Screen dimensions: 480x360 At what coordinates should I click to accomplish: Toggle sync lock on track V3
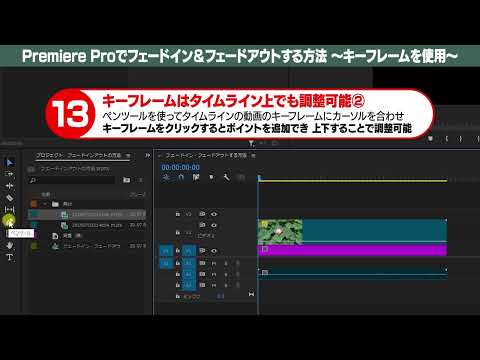(x=202, y=214)
